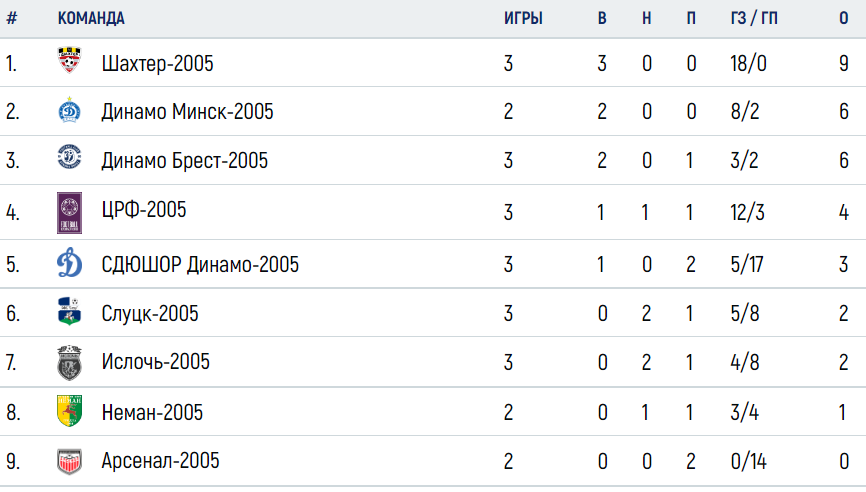Screen dimensions: 866x492
Task: Open the Арсенал-2005 team link
Action: click(x=160, y=461)
